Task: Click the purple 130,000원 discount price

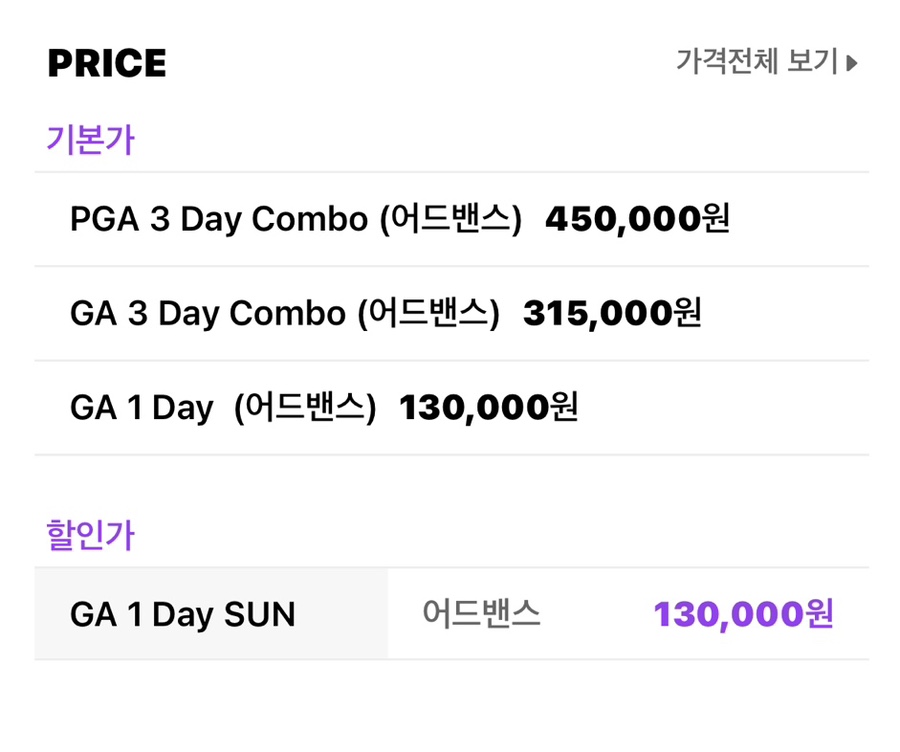Action: pyautogui.click(x=743, y=614)
